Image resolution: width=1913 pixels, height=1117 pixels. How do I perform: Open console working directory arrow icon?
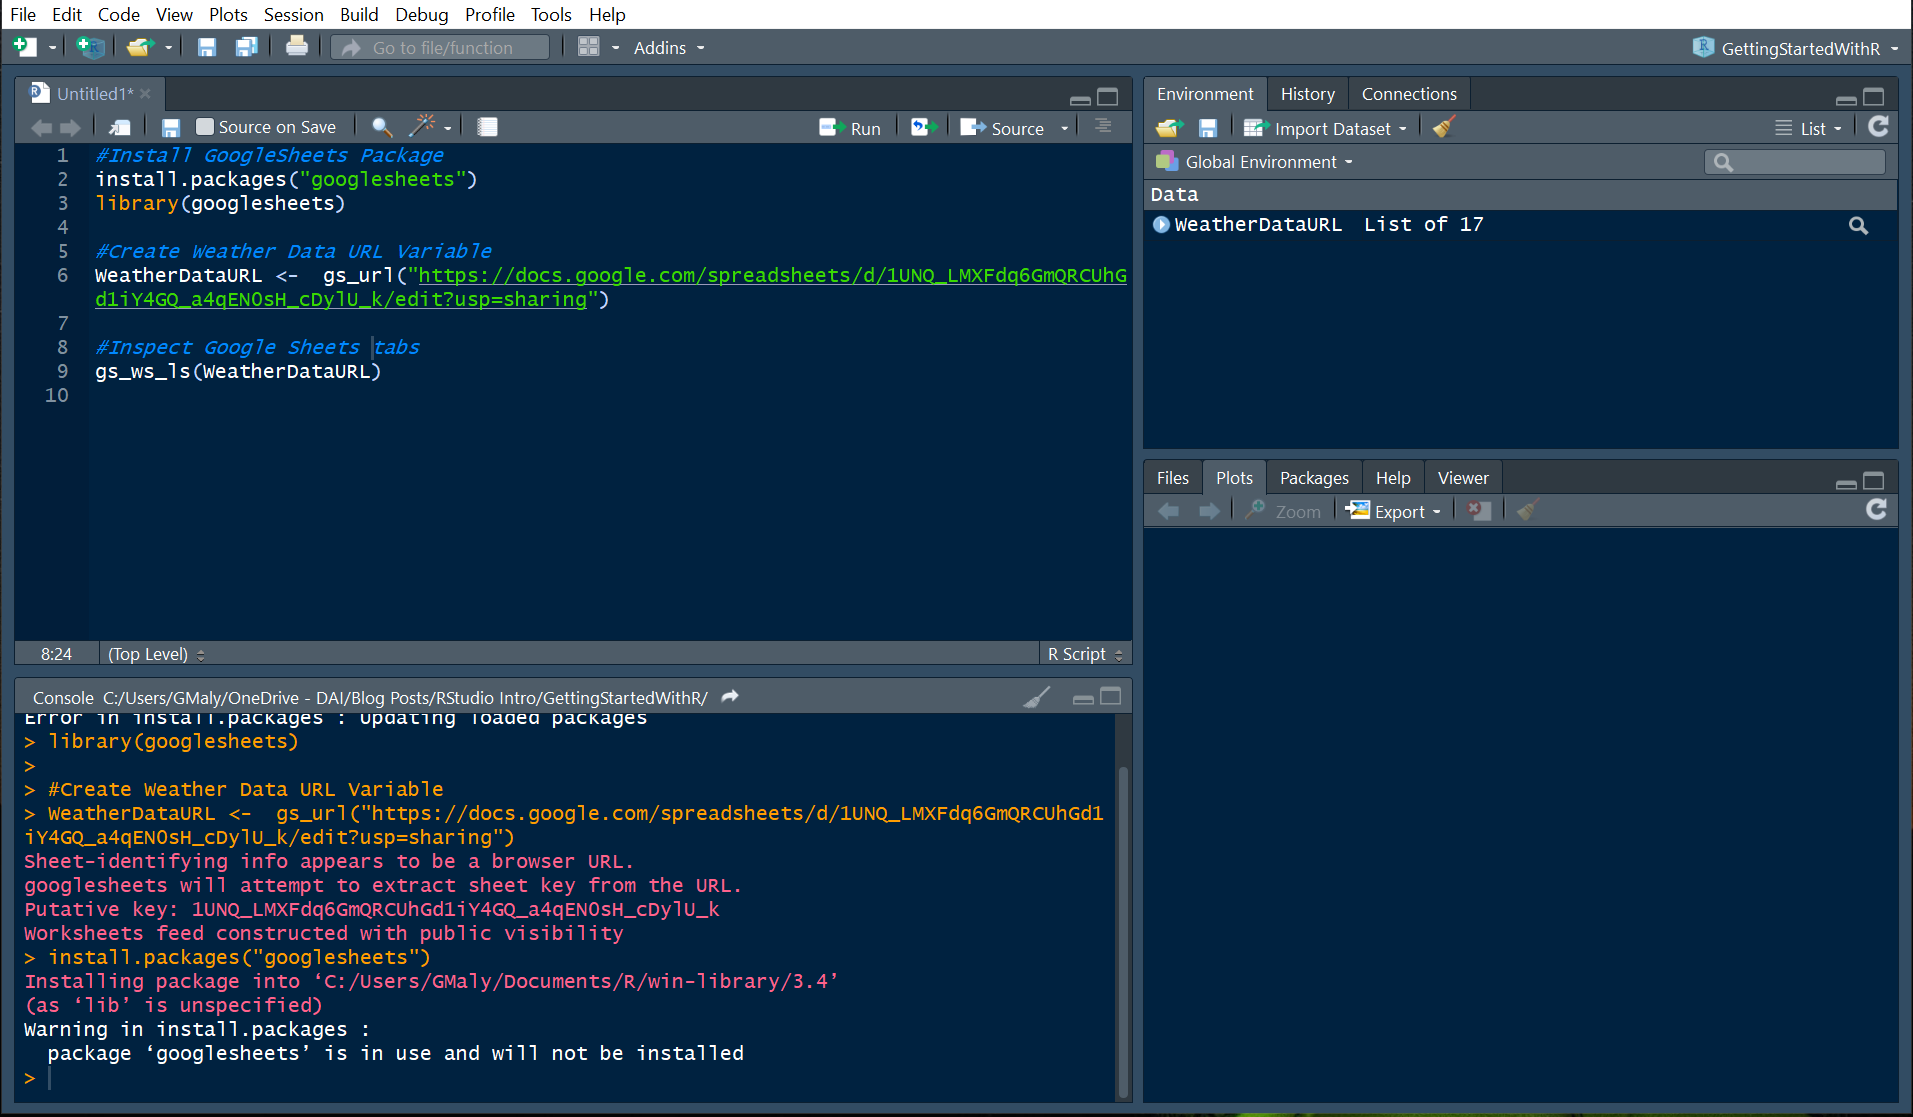click(730, 696)
